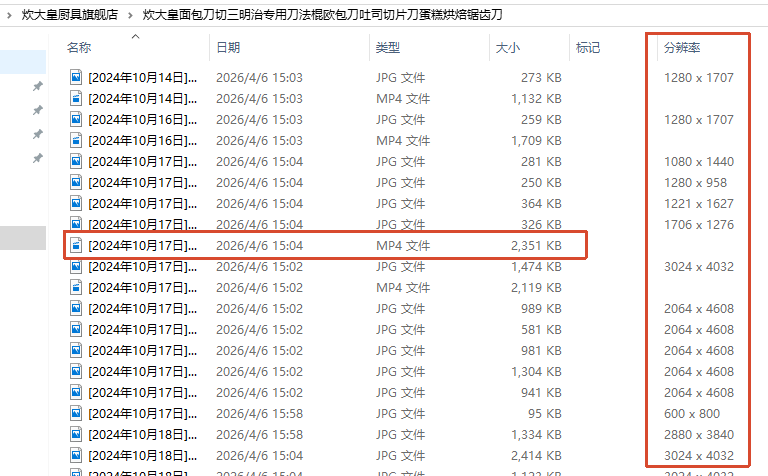
Task: Select the icon of the 2,119 KB MP4 file
Action: [x=75, y=287]
